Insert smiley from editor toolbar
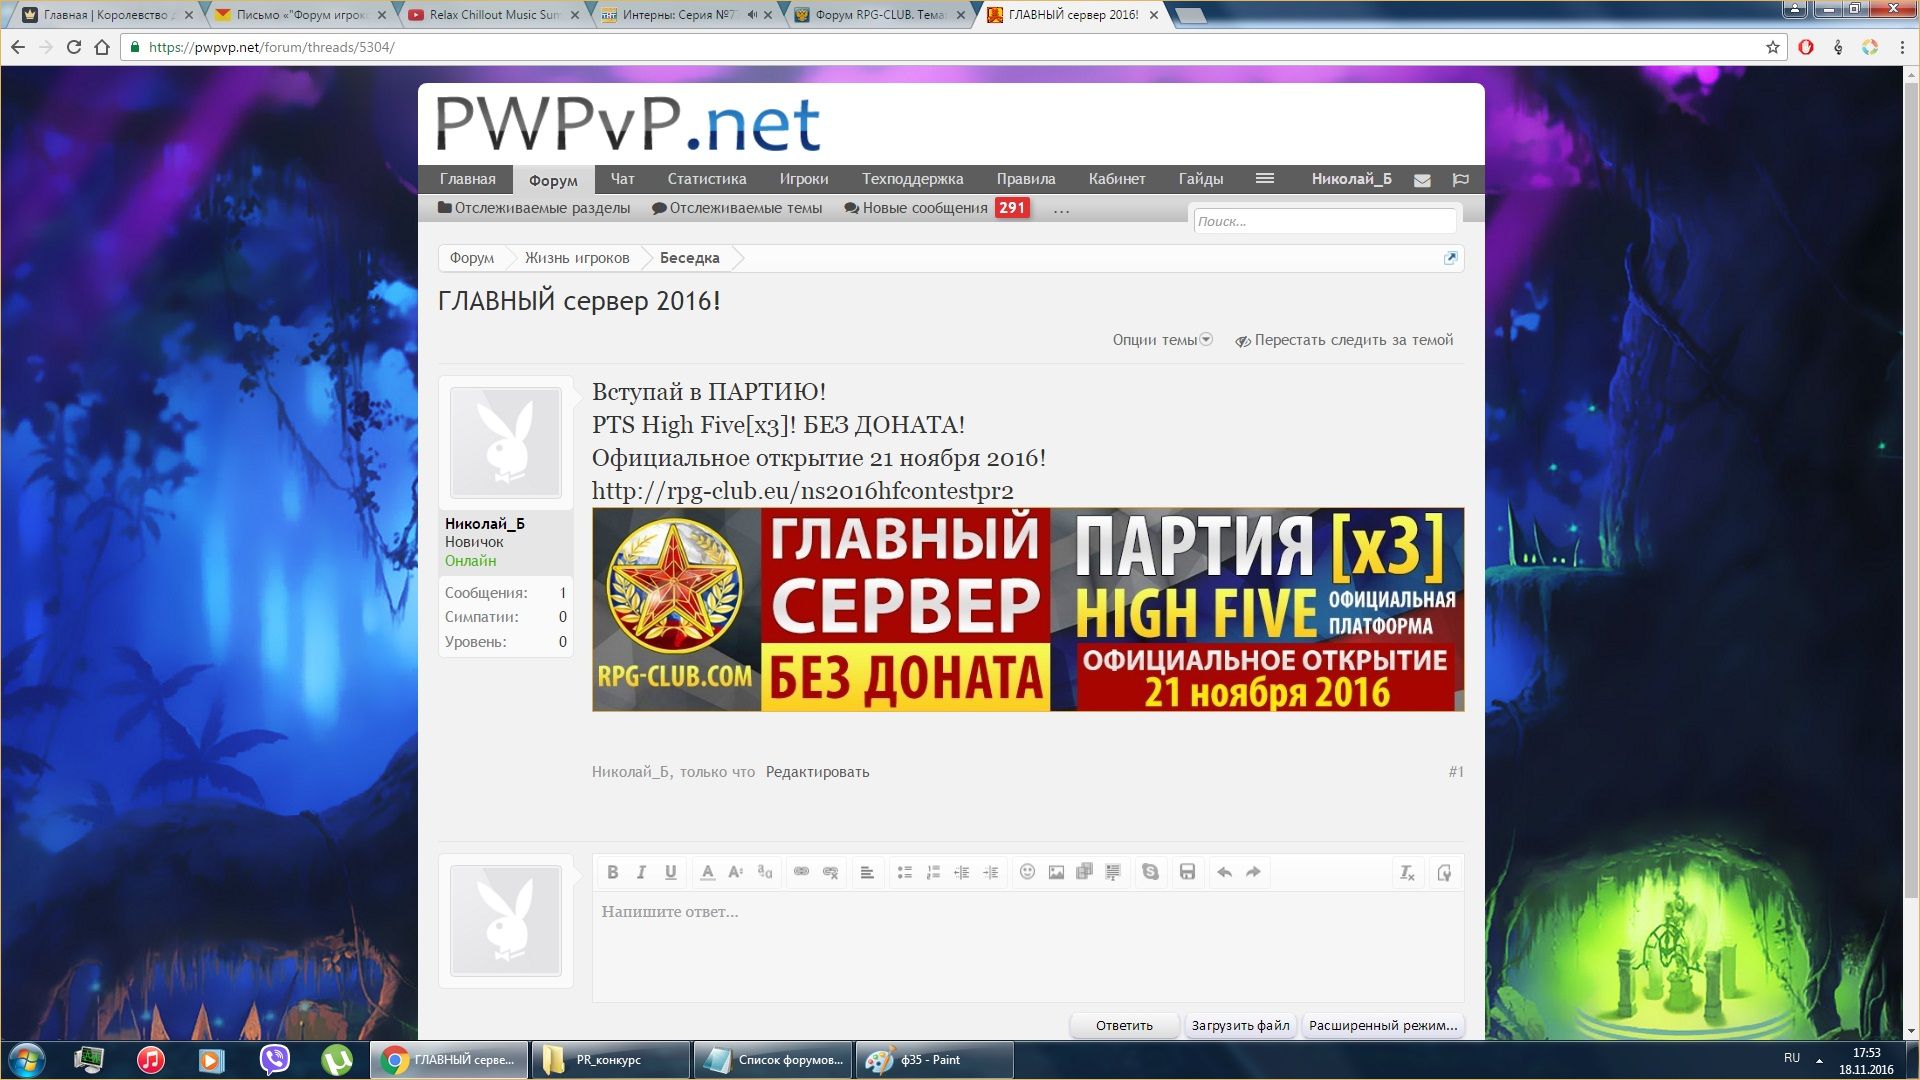The height and width of the screenshot is (1080, 1920). 1027,872
